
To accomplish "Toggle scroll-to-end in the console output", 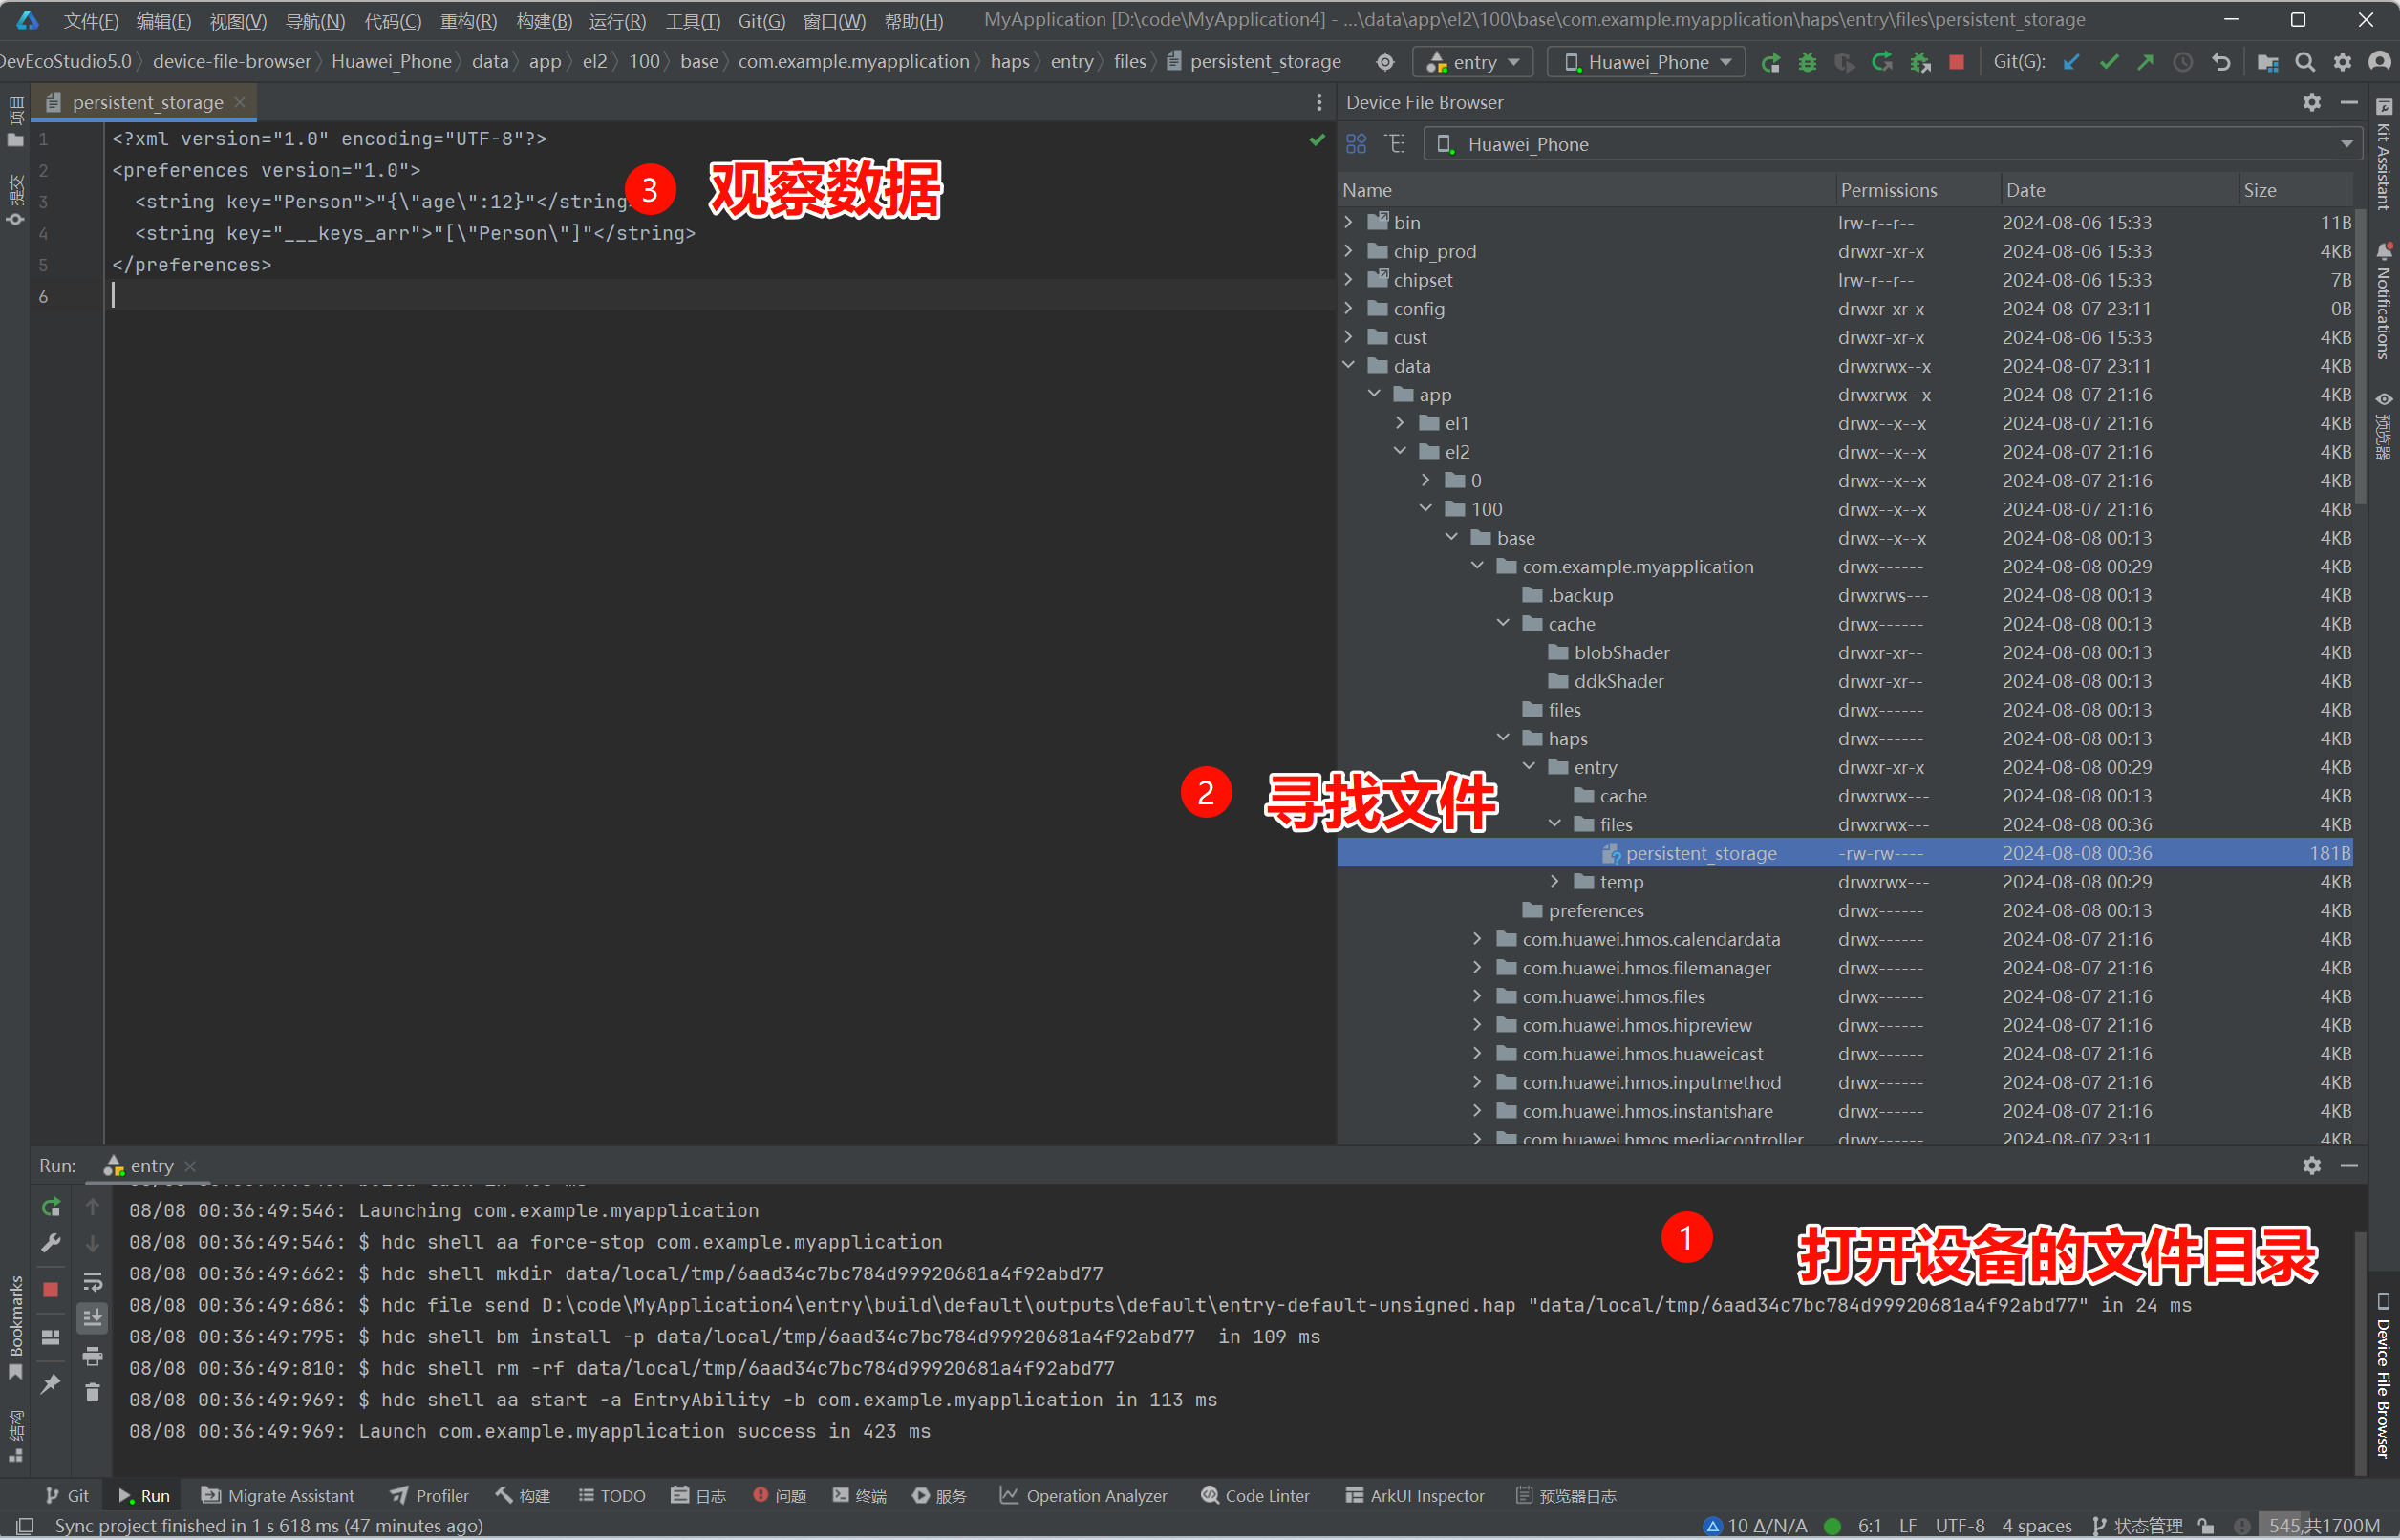I will (93, 1318).
